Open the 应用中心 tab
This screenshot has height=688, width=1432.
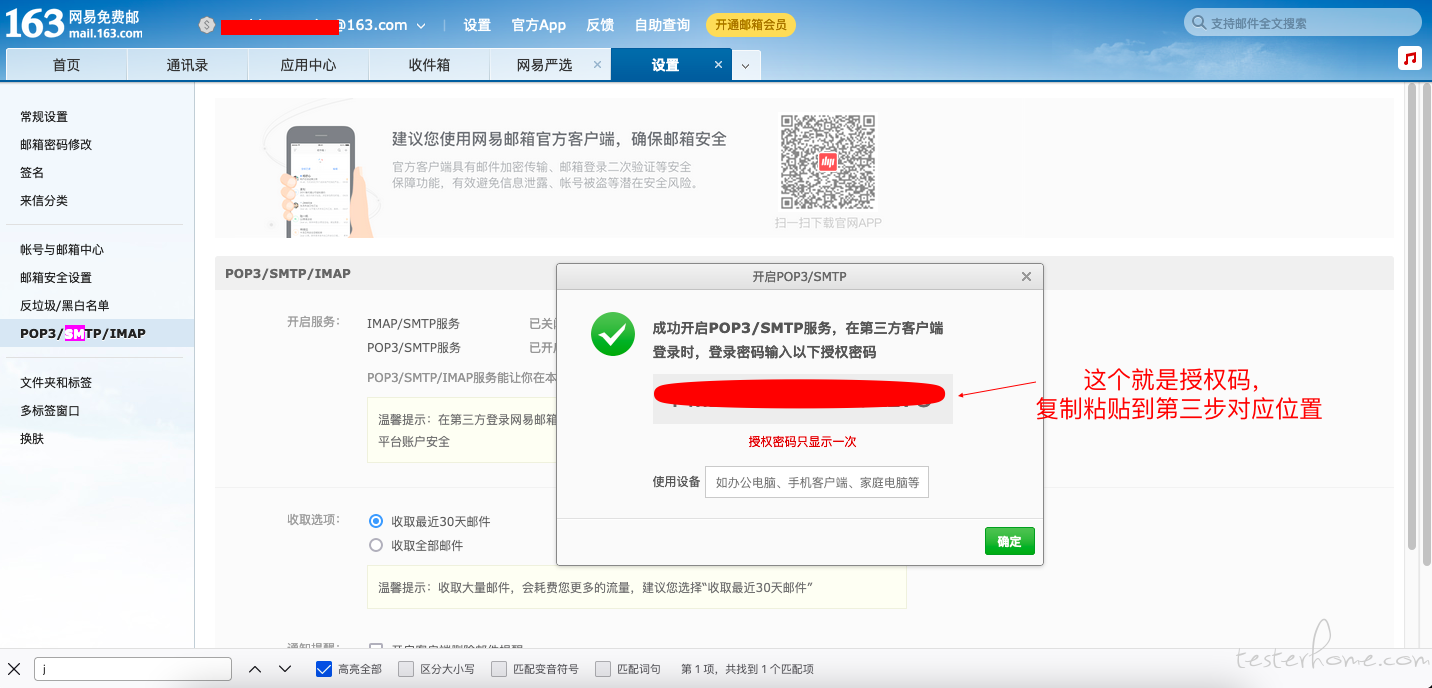point(308,65)
